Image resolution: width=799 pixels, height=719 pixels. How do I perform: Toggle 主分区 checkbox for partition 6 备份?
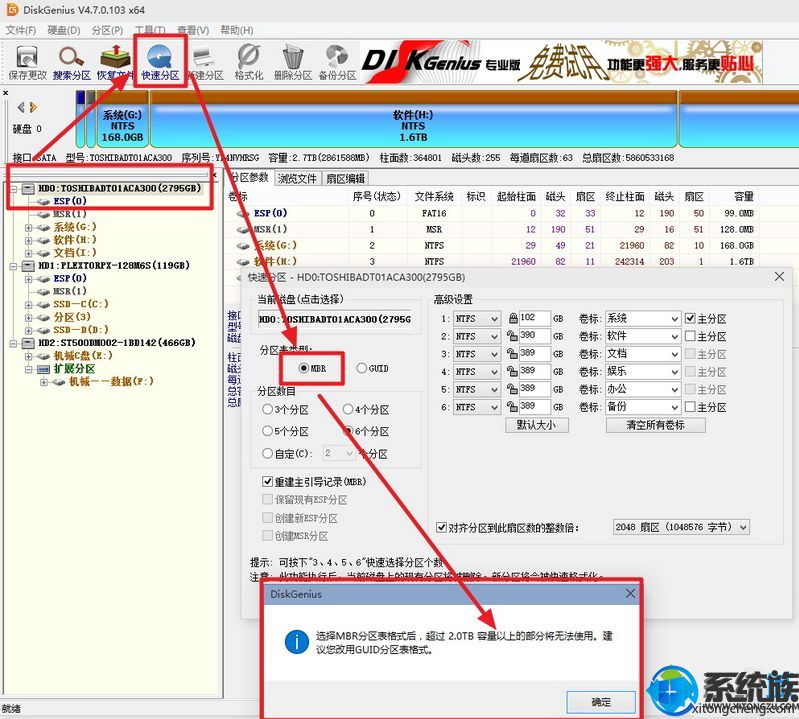point(690,407)
